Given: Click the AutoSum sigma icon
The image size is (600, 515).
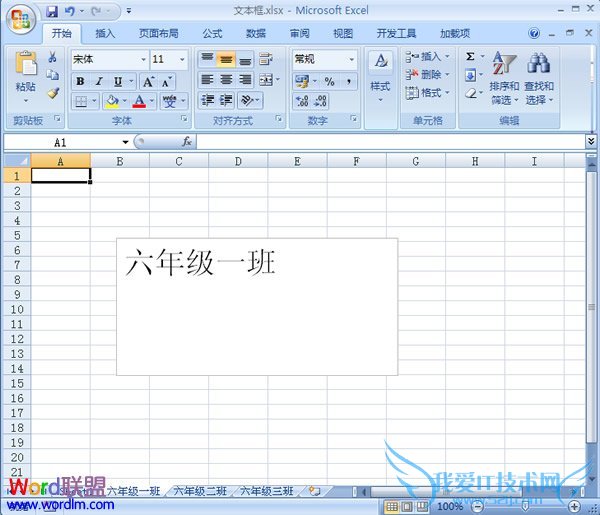Looking at the screenshot, I should coord(471,57).
